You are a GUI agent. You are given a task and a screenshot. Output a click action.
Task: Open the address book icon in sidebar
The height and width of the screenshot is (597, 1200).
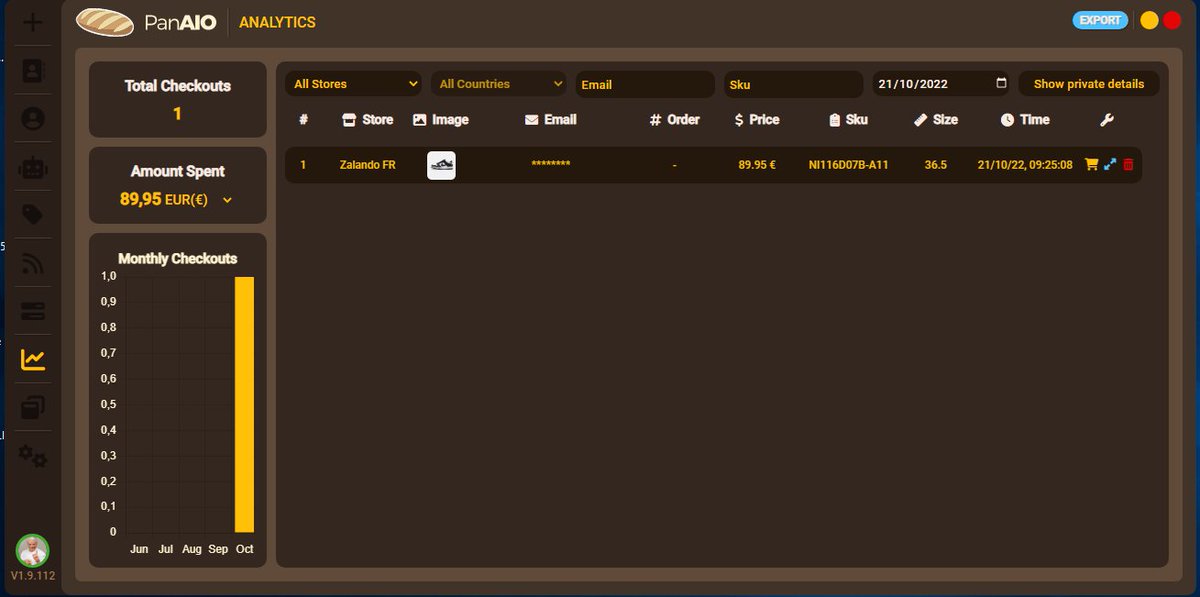pyautogui.click(x=33, y=71)
